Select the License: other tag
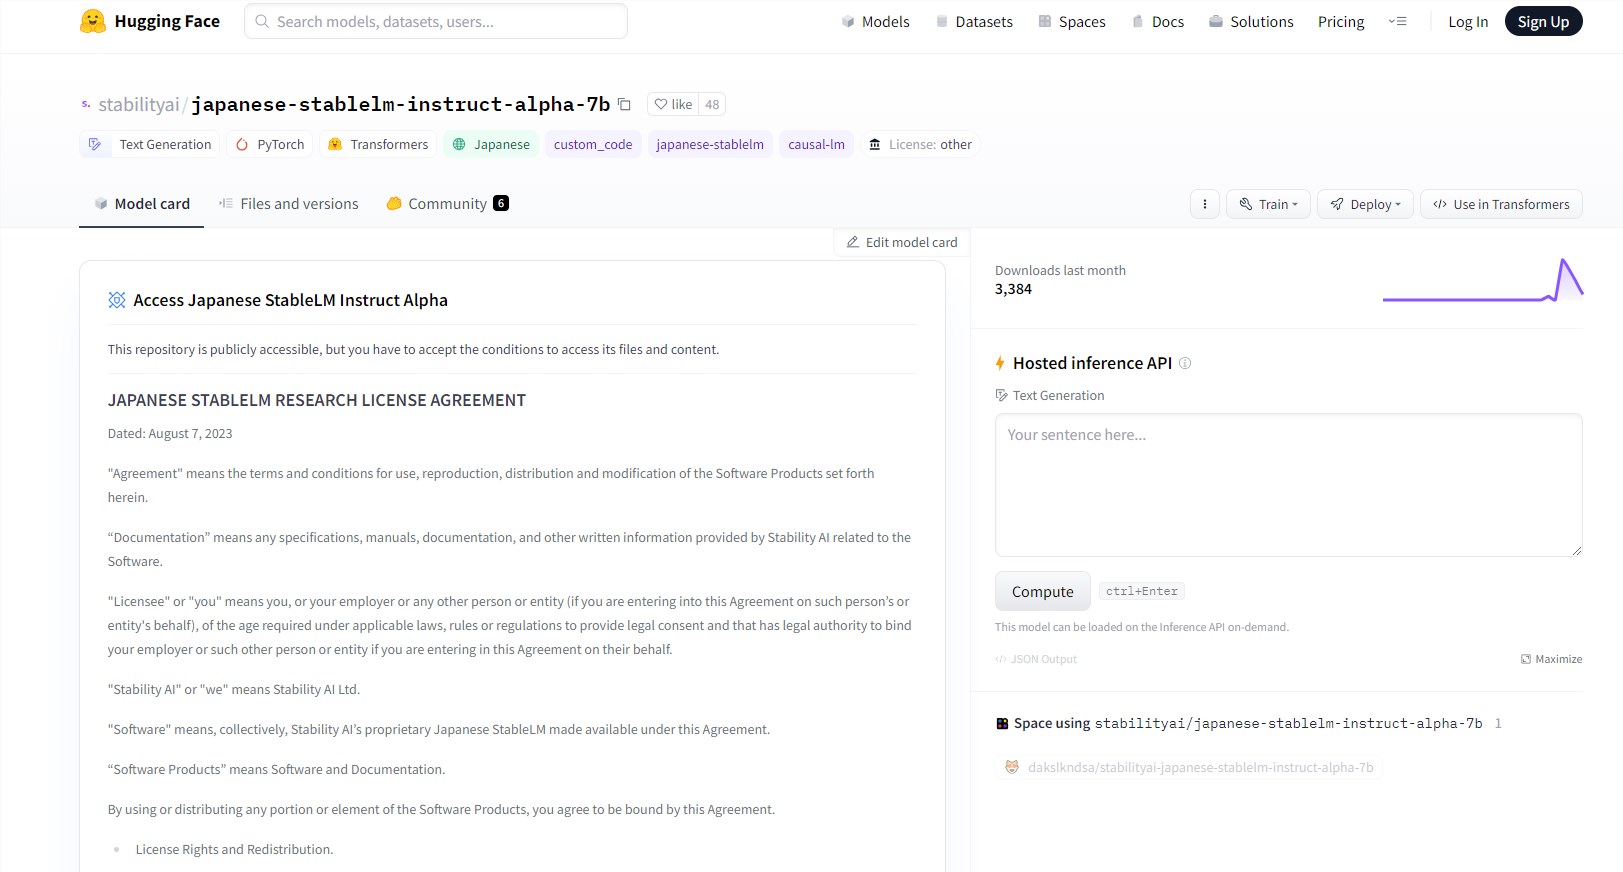The image size is (1623, 872). [920, 144]
